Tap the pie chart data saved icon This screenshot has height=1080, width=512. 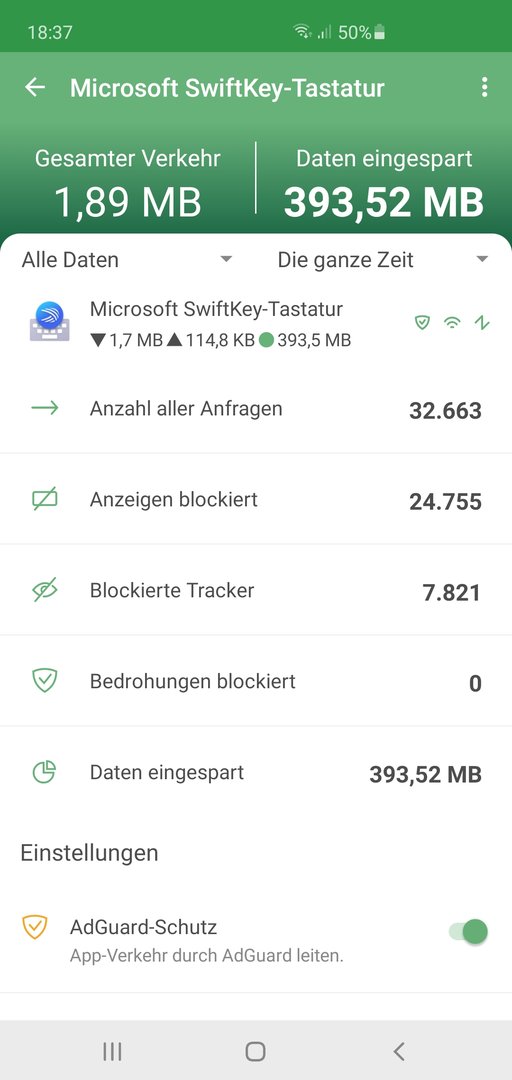[x=45, y=772]
